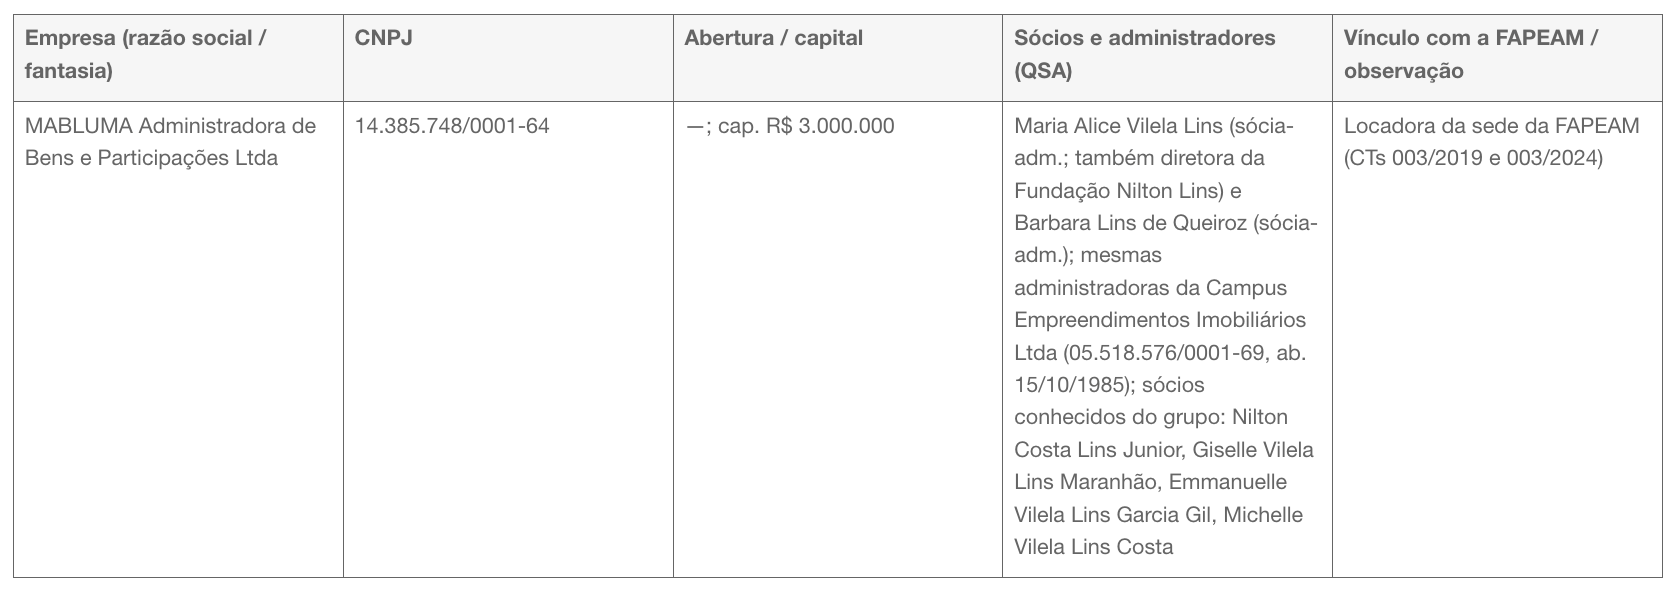Click the Sócios e administradores (QSA) header
Screen dimensions: 1680x594
click(x=1145, y=54)
